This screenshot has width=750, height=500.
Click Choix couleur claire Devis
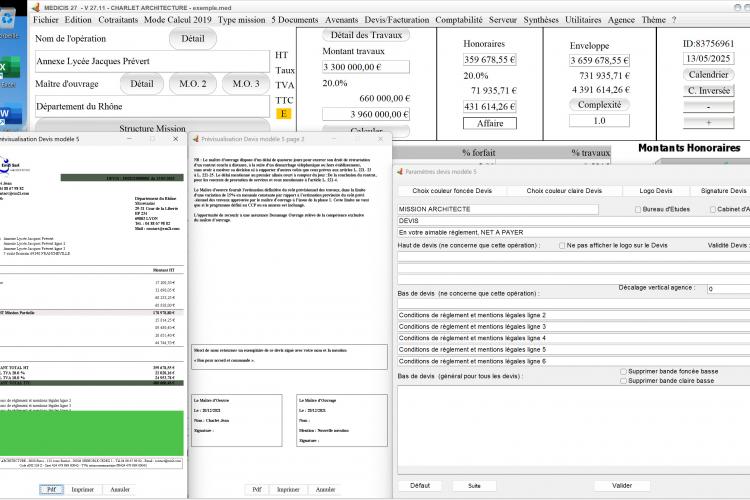(x=564, y=190)
